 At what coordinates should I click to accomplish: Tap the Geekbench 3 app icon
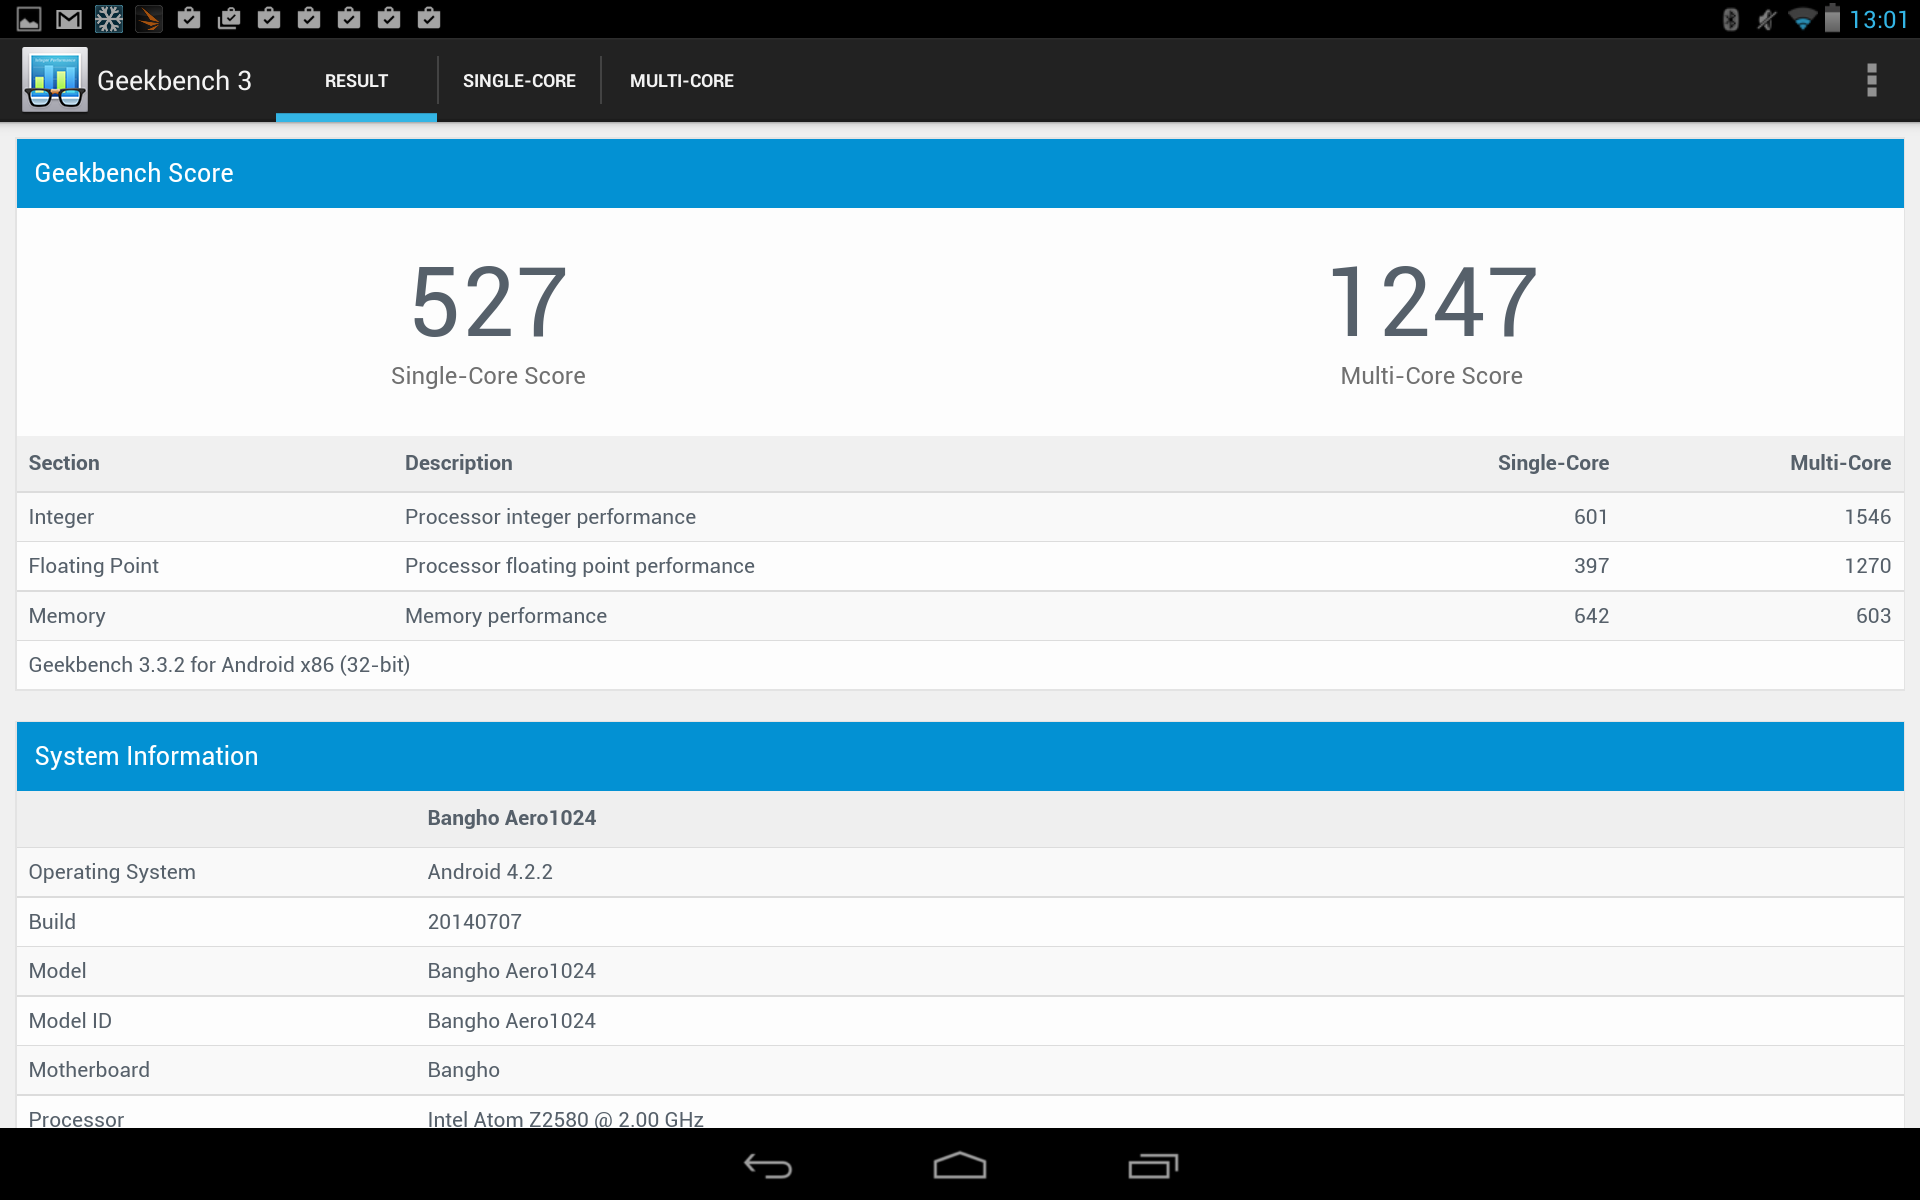pos(55,80)
